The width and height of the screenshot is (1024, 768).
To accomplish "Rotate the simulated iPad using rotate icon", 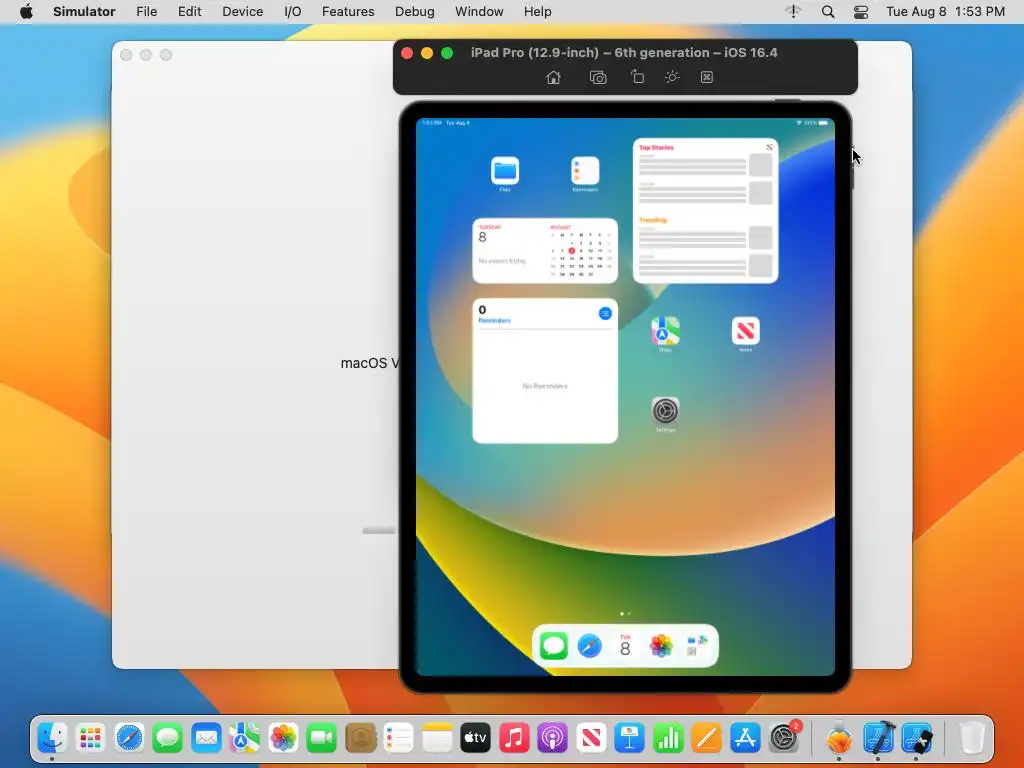I will (x=637, y=77).
